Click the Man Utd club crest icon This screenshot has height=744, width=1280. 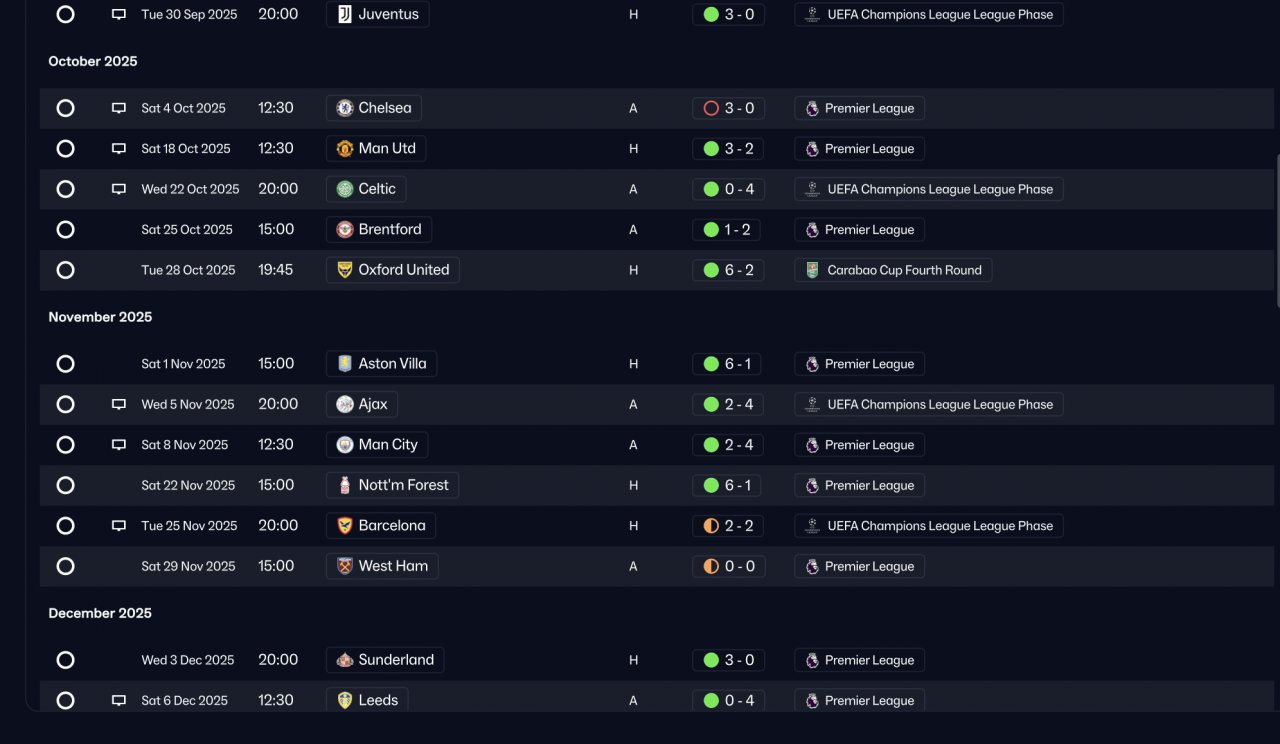click(x=345, y=149)
